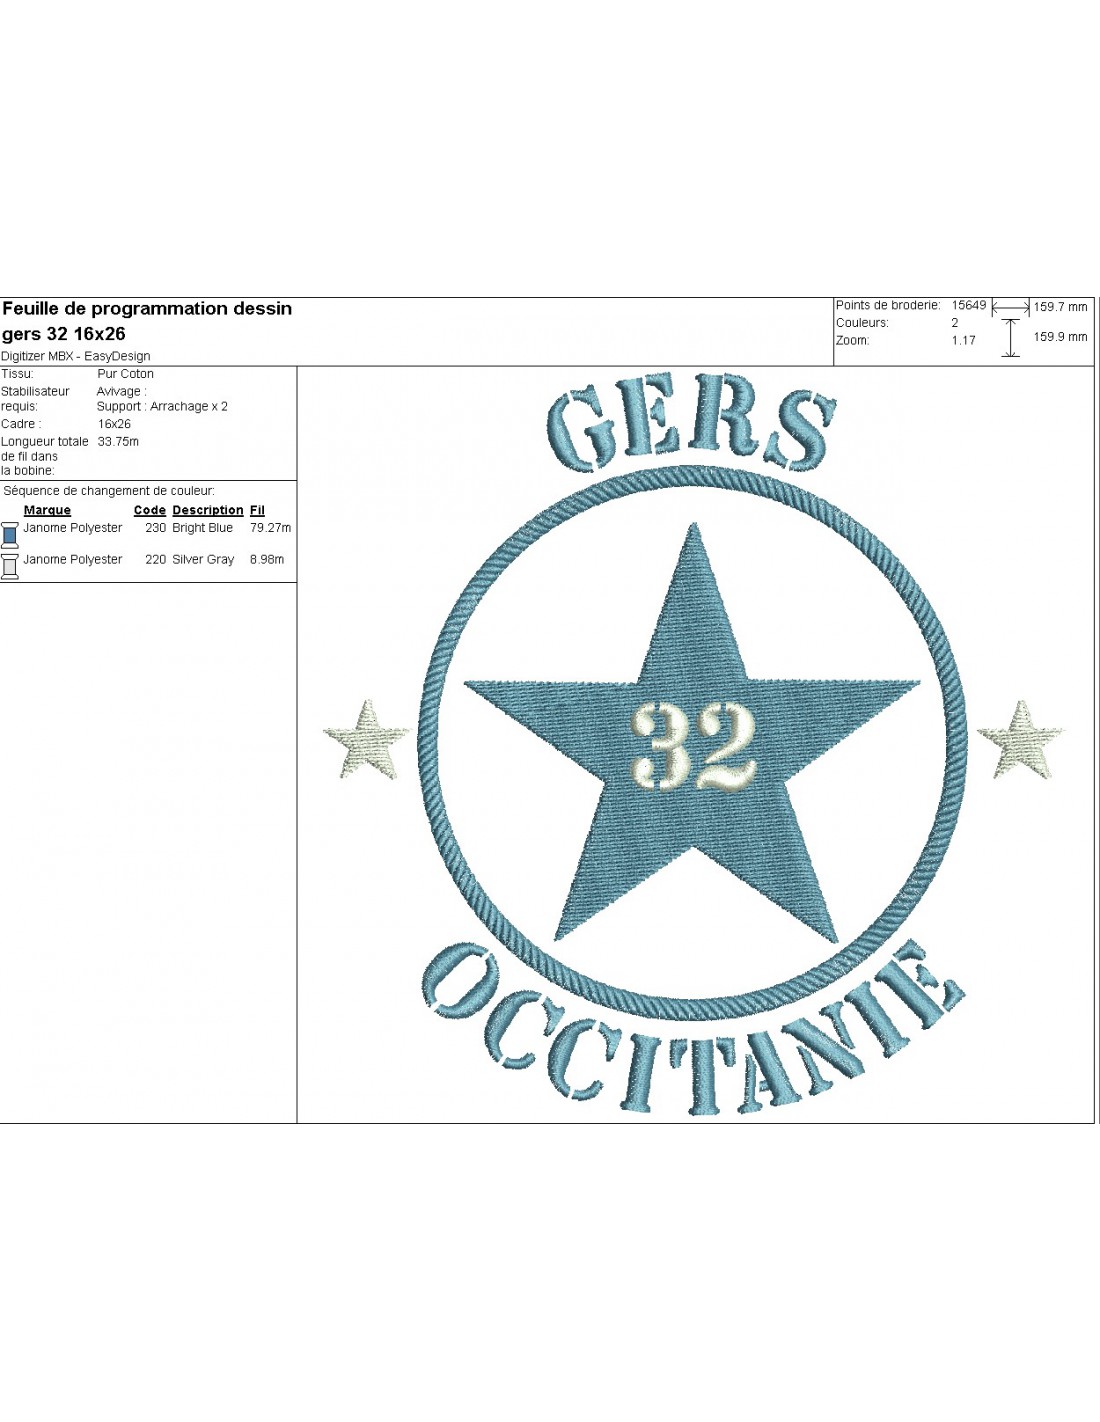Click the Fil column header
The width and height of the screenshot is (1100, 1422).
[257, 510]
